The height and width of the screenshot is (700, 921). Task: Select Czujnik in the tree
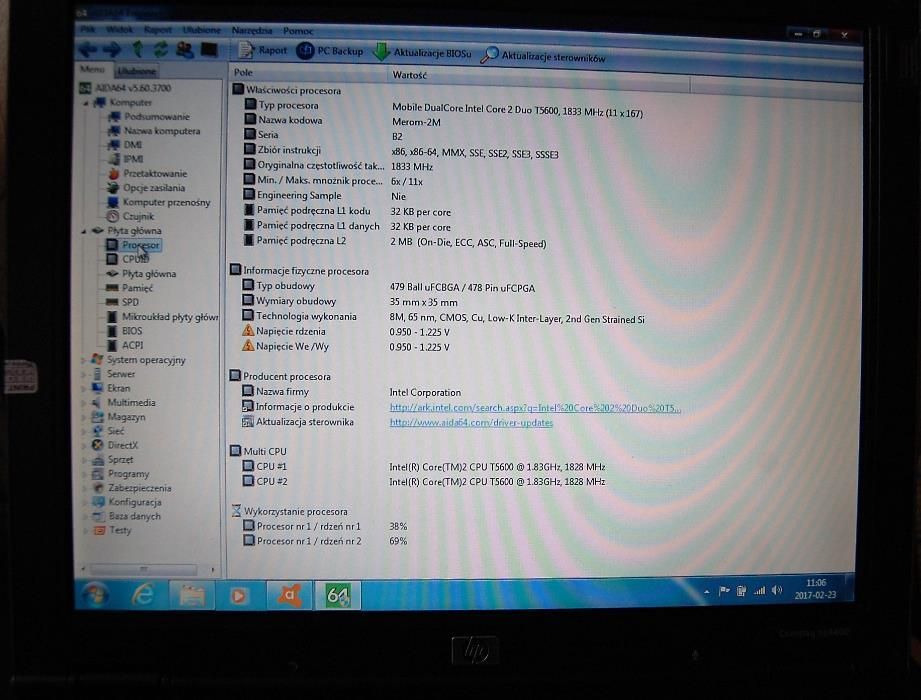pyautogui.click(x=130, y=217)
